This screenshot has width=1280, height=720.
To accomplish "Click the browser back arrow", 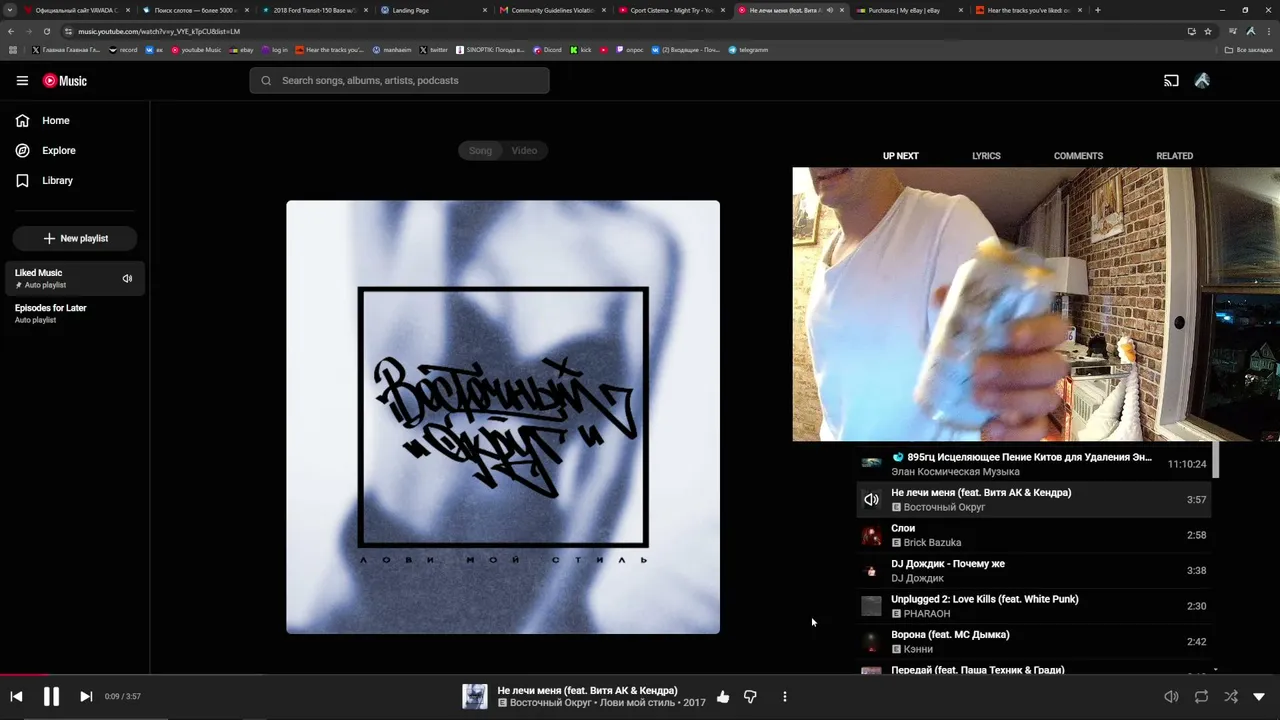I will click(11, 31).
